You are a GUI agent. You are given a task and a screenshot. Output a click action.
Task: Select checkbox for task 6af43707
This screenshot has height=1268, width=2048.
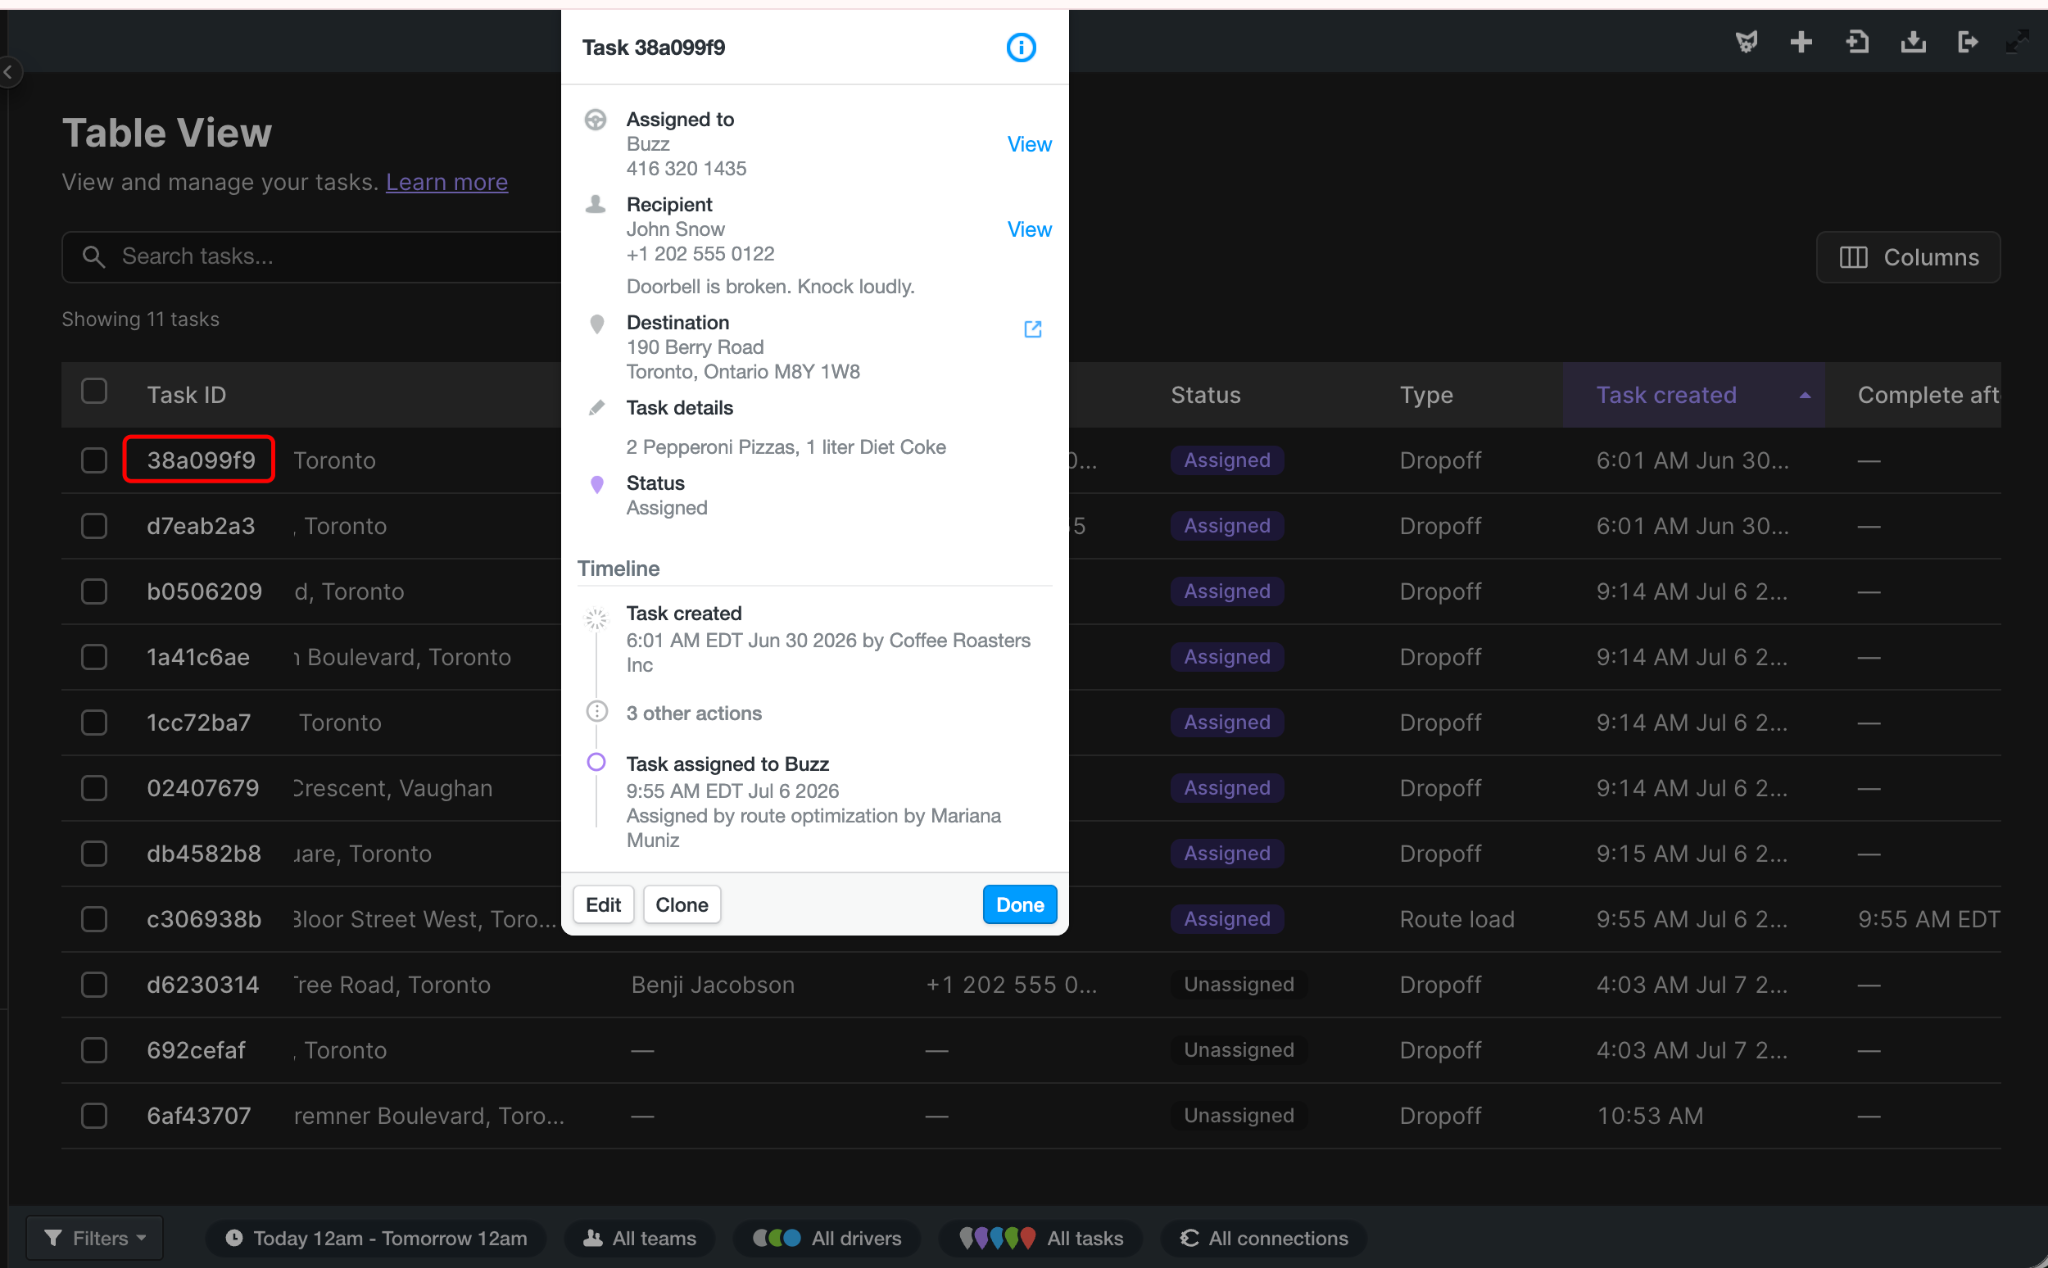pyautogui.click(x=94, y=1116)
